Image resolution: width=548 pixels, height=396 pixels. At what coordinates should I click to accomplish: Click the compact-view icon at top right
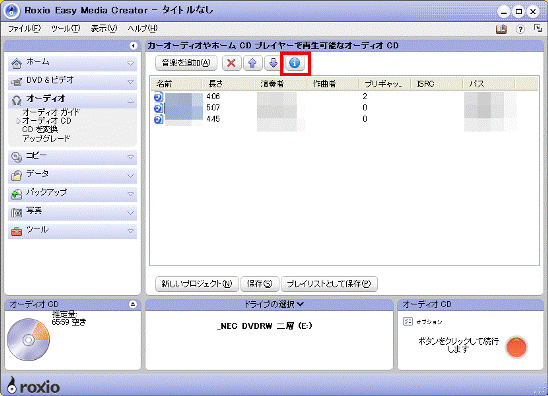(538, 29)
